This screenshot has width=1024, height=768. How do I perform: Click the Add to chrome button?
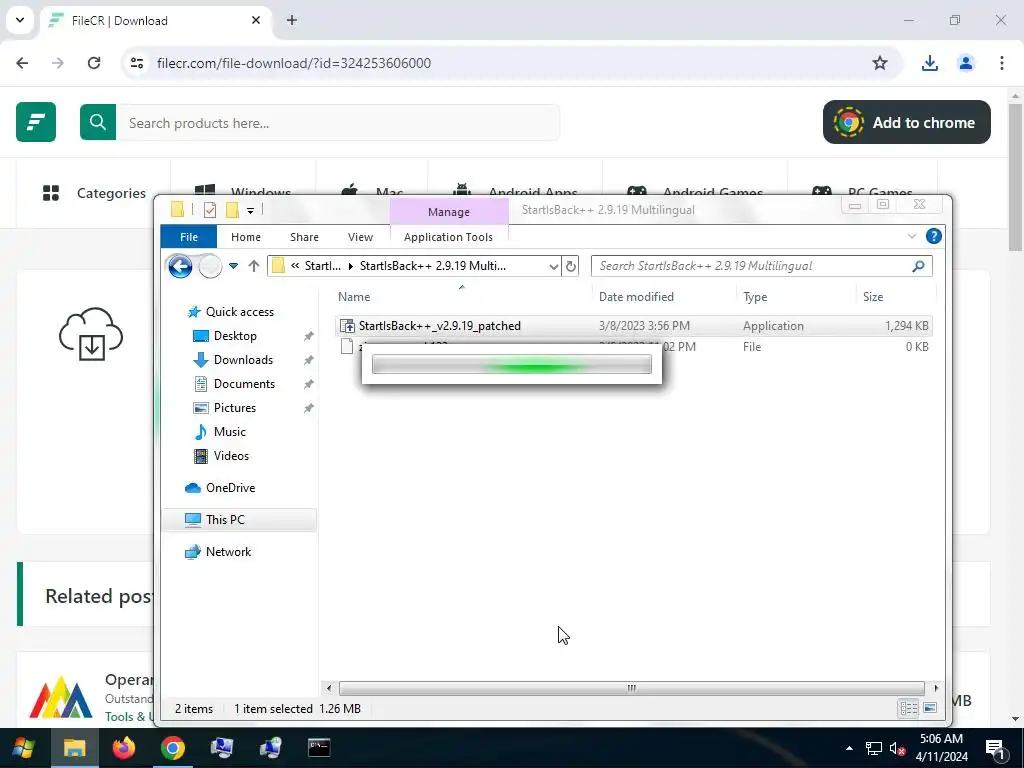(906, 122)
